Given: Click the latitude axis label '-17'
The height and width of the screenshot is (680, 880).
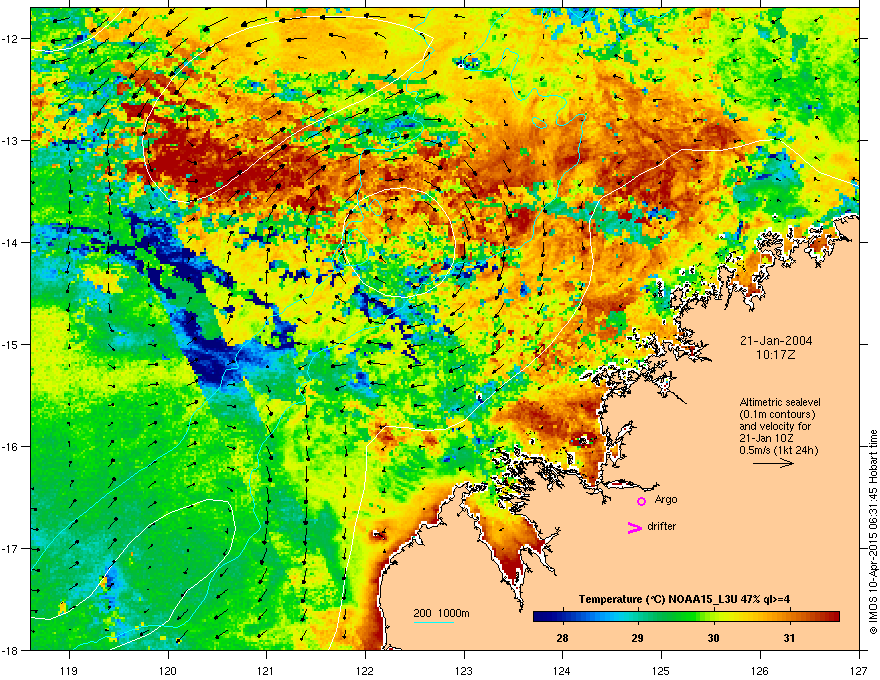Looking at the screenshot, I should [12, 548].
